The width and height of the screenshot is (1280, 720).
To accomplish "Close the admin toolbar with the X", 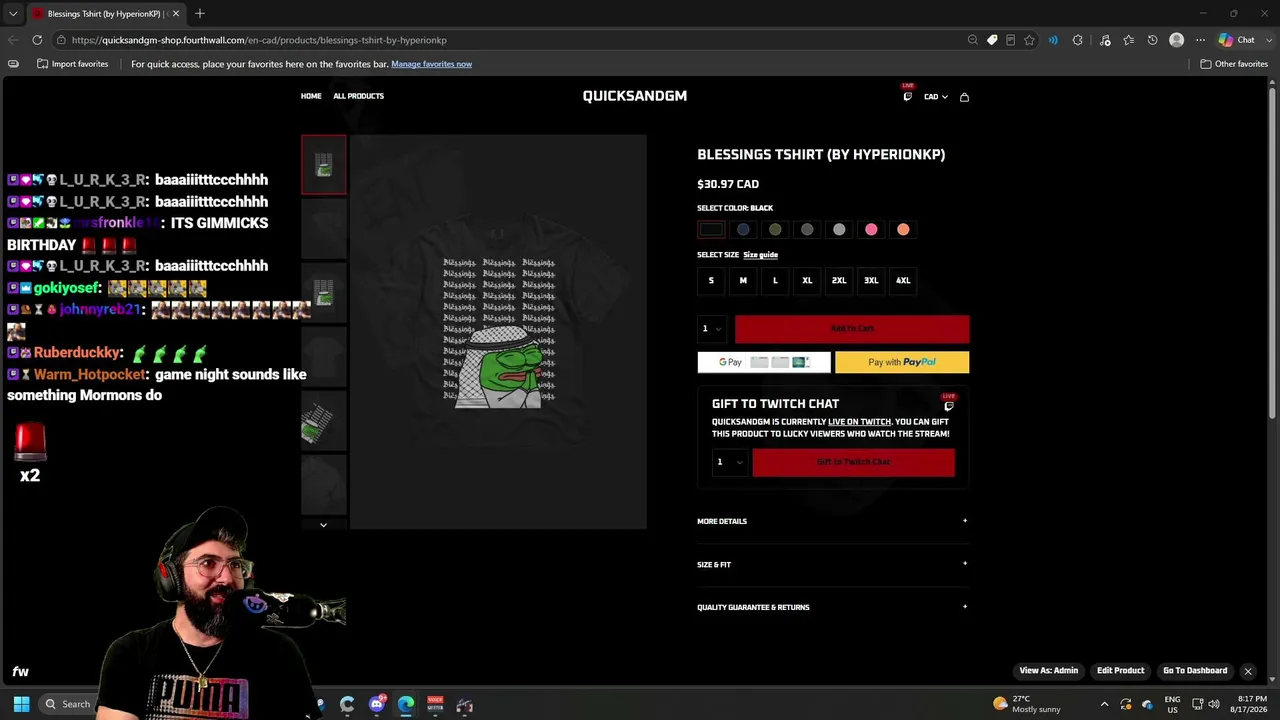I will pyautogui.click(x=1248, y=671).
